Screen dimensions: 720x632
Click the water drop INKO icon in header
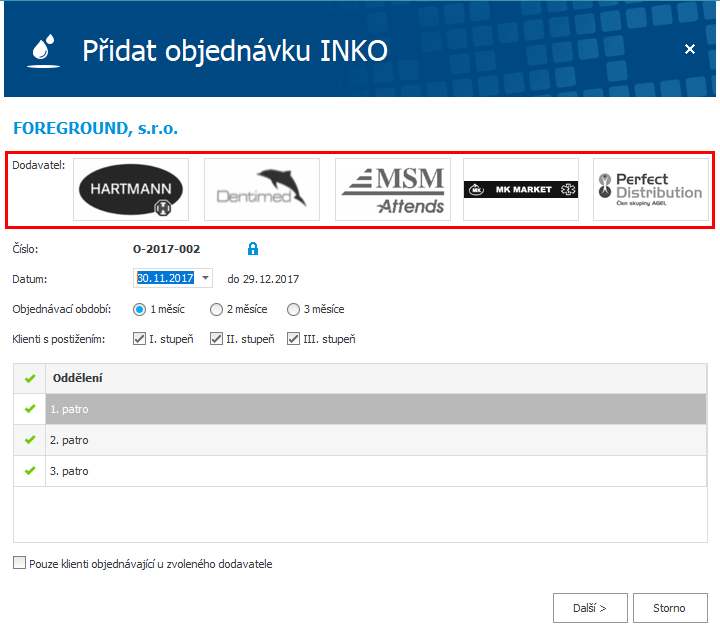(44, 51)
